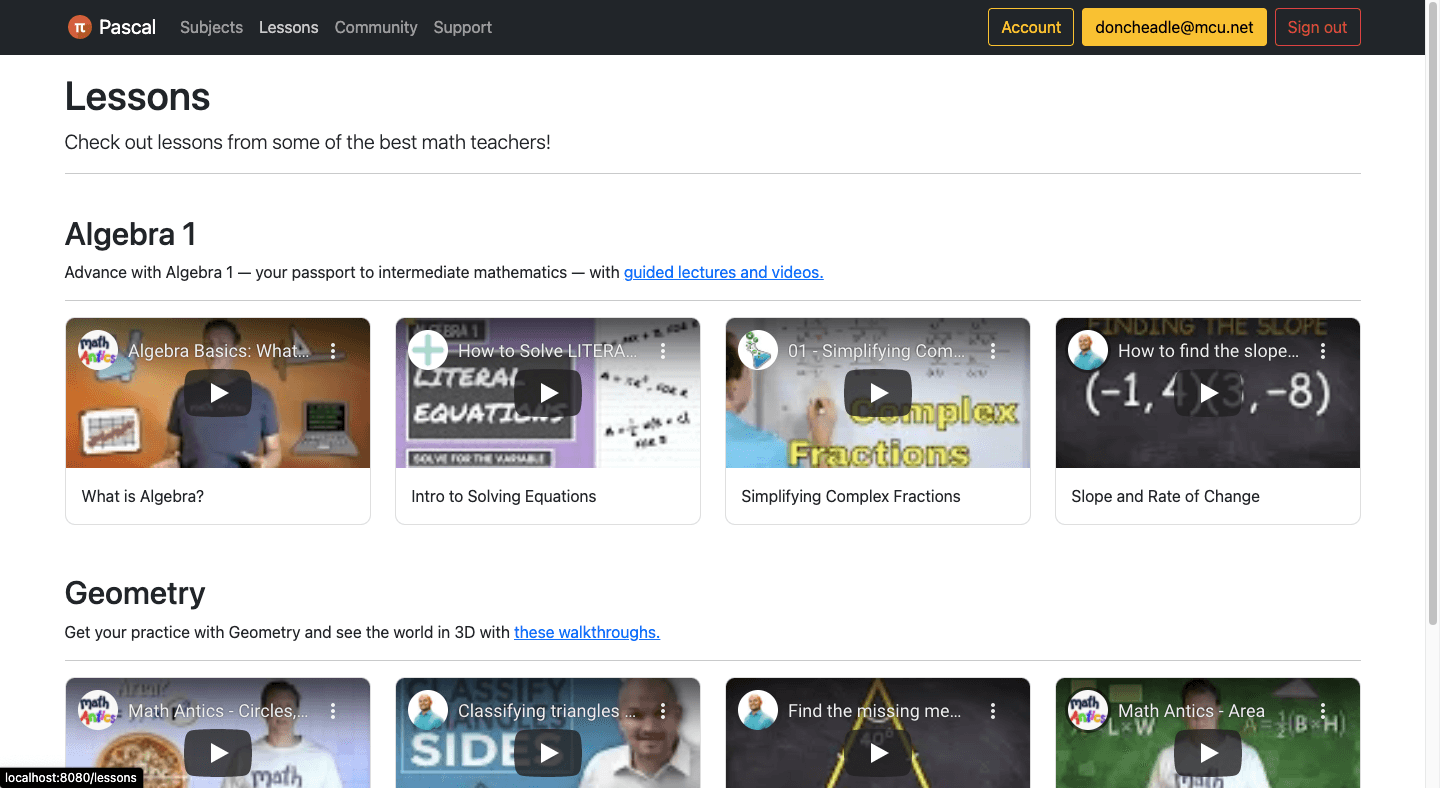
Task: Navigate to the Community section
Action: (x=376, y=27)
